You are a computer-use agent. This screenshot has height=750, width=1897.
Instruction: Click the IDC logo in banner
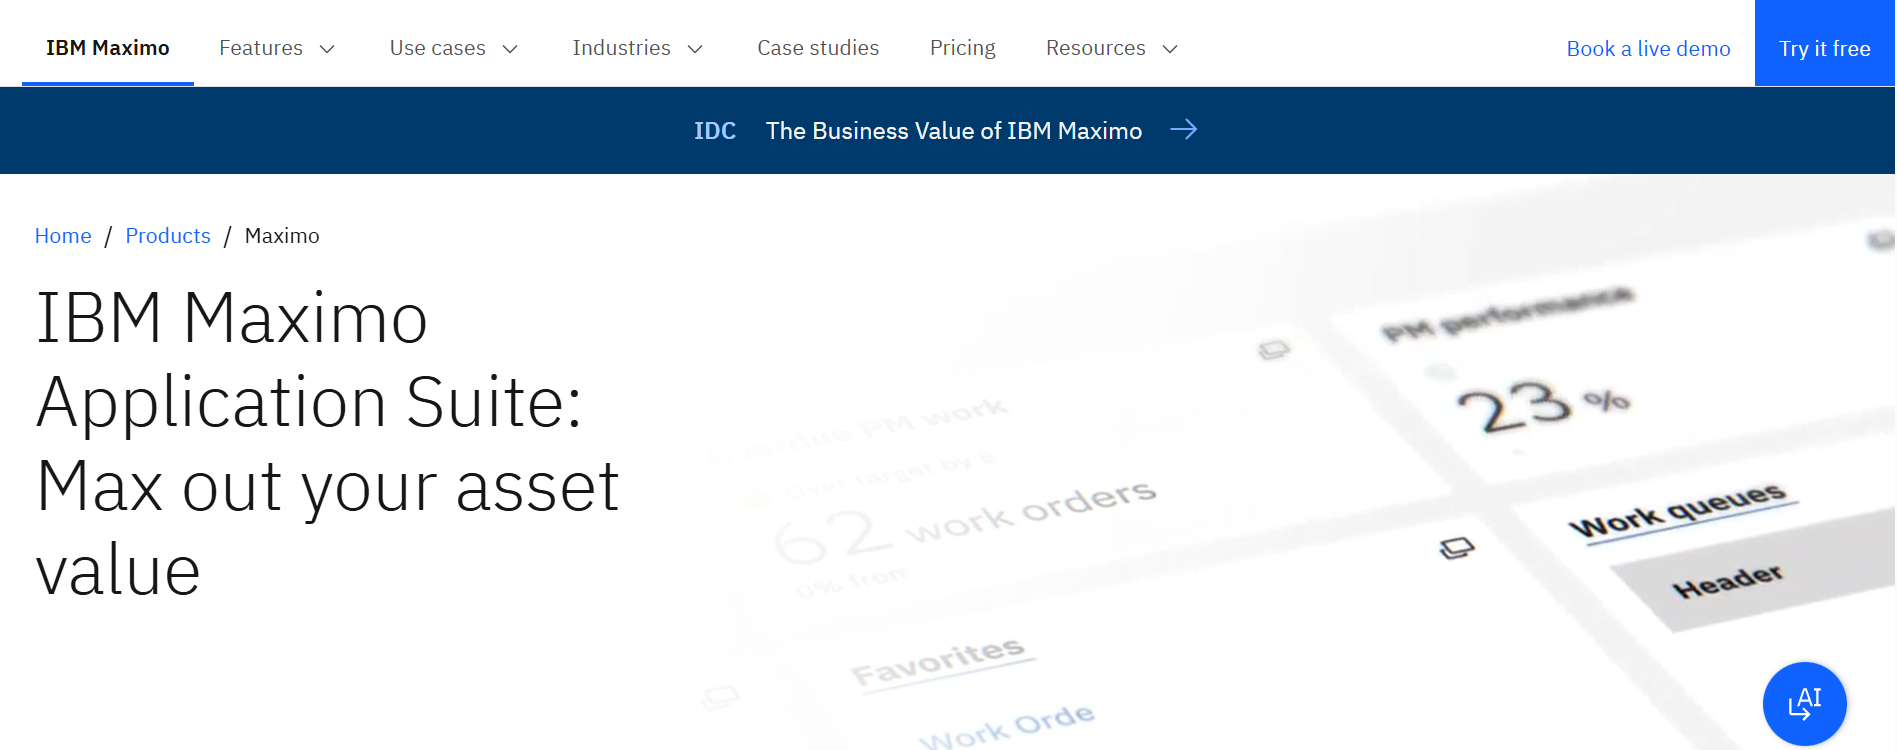click(715, 131)
